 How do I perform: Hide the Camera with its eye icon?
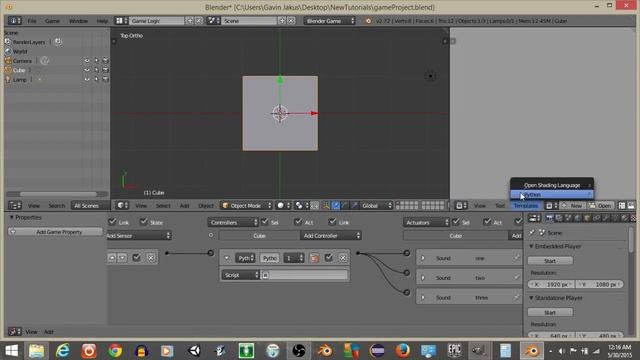(87, 61)
